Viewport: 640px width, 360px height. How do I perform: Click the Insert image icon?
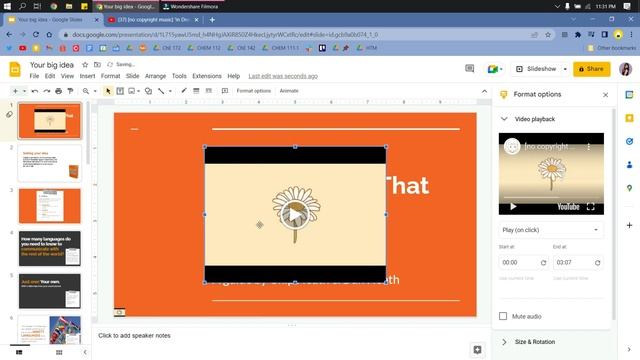[131, 91]
